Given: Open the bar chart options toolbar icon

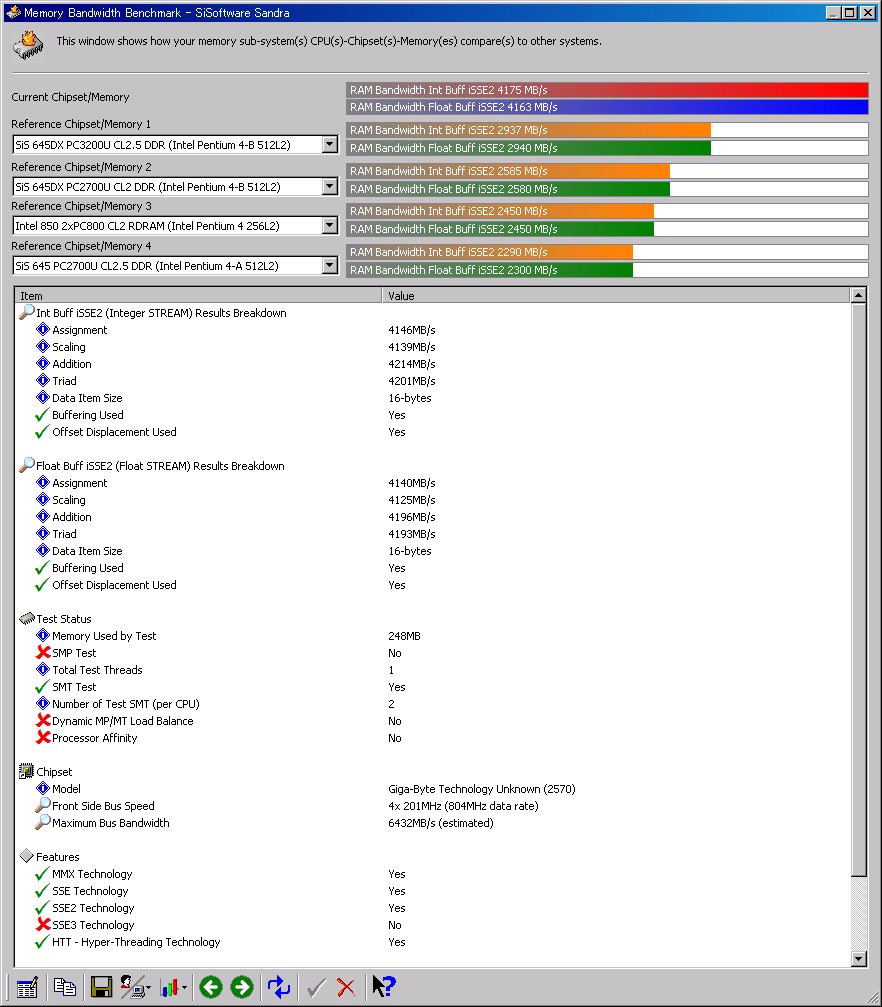Looking at the screenshot, I should pyautogui.click(x=173, y=987).
